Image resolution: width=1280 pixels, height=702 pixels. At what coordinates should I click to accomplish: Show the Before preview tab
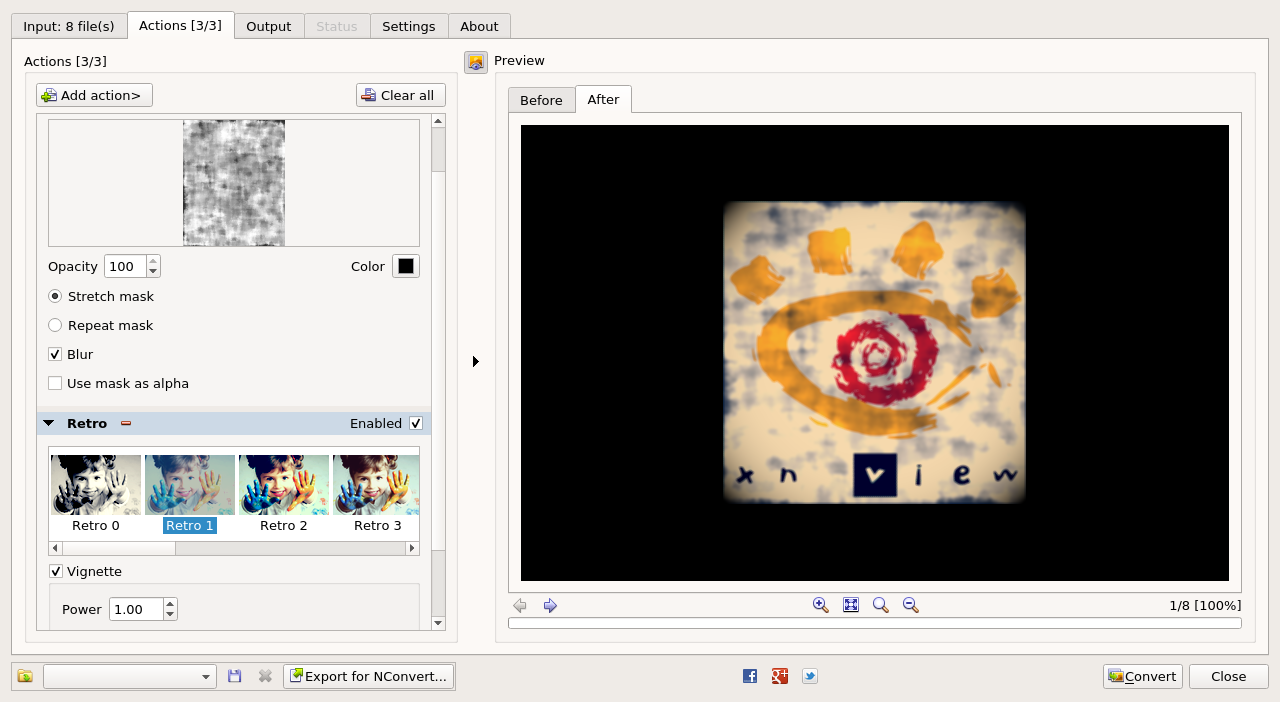click(541, 100)
